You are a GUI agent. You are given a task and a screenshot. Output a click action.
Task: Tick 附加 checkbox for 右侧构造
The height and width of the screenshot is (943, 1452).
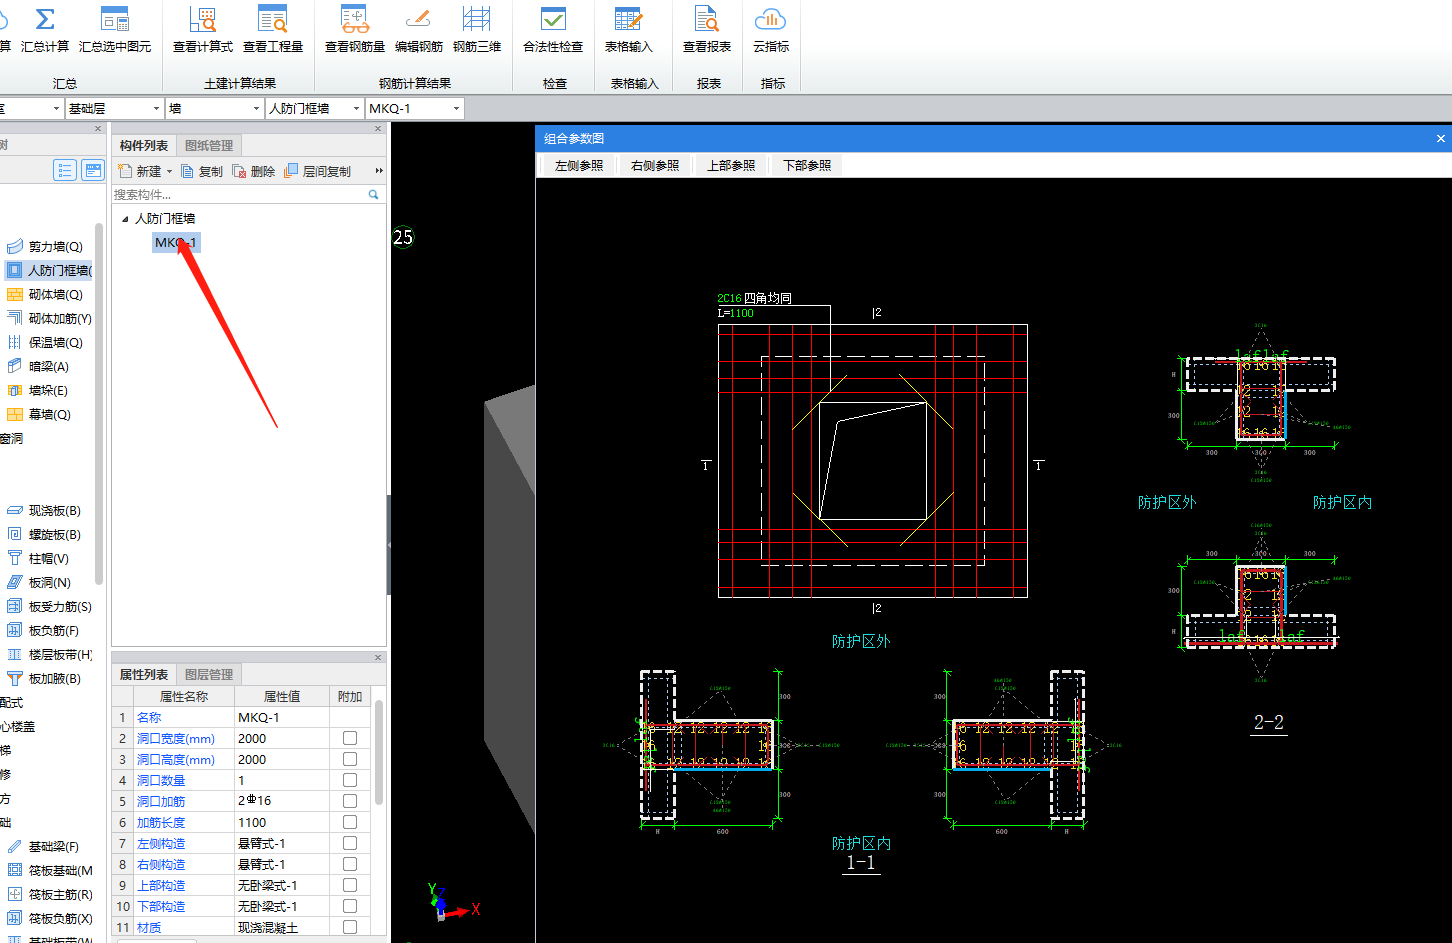tap(350, 864)
